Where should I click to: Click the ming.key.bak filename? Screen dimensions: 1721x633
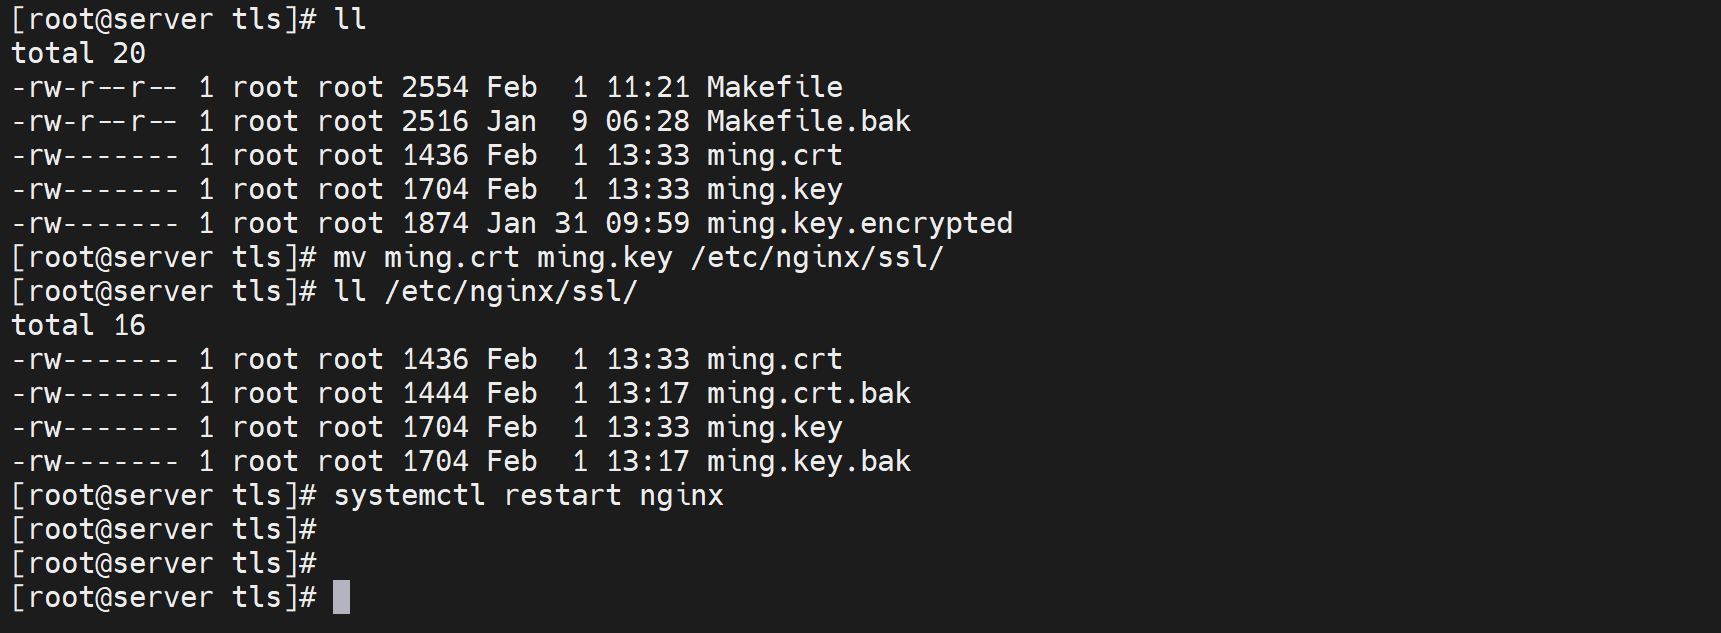pyautogui.click(x=808, y=461)
